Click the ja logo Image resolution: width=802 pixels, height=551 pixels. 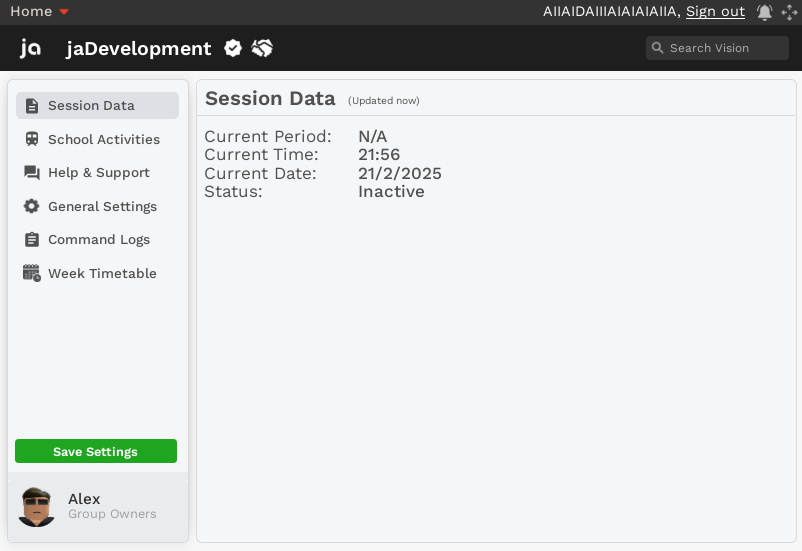pos(30,48)
